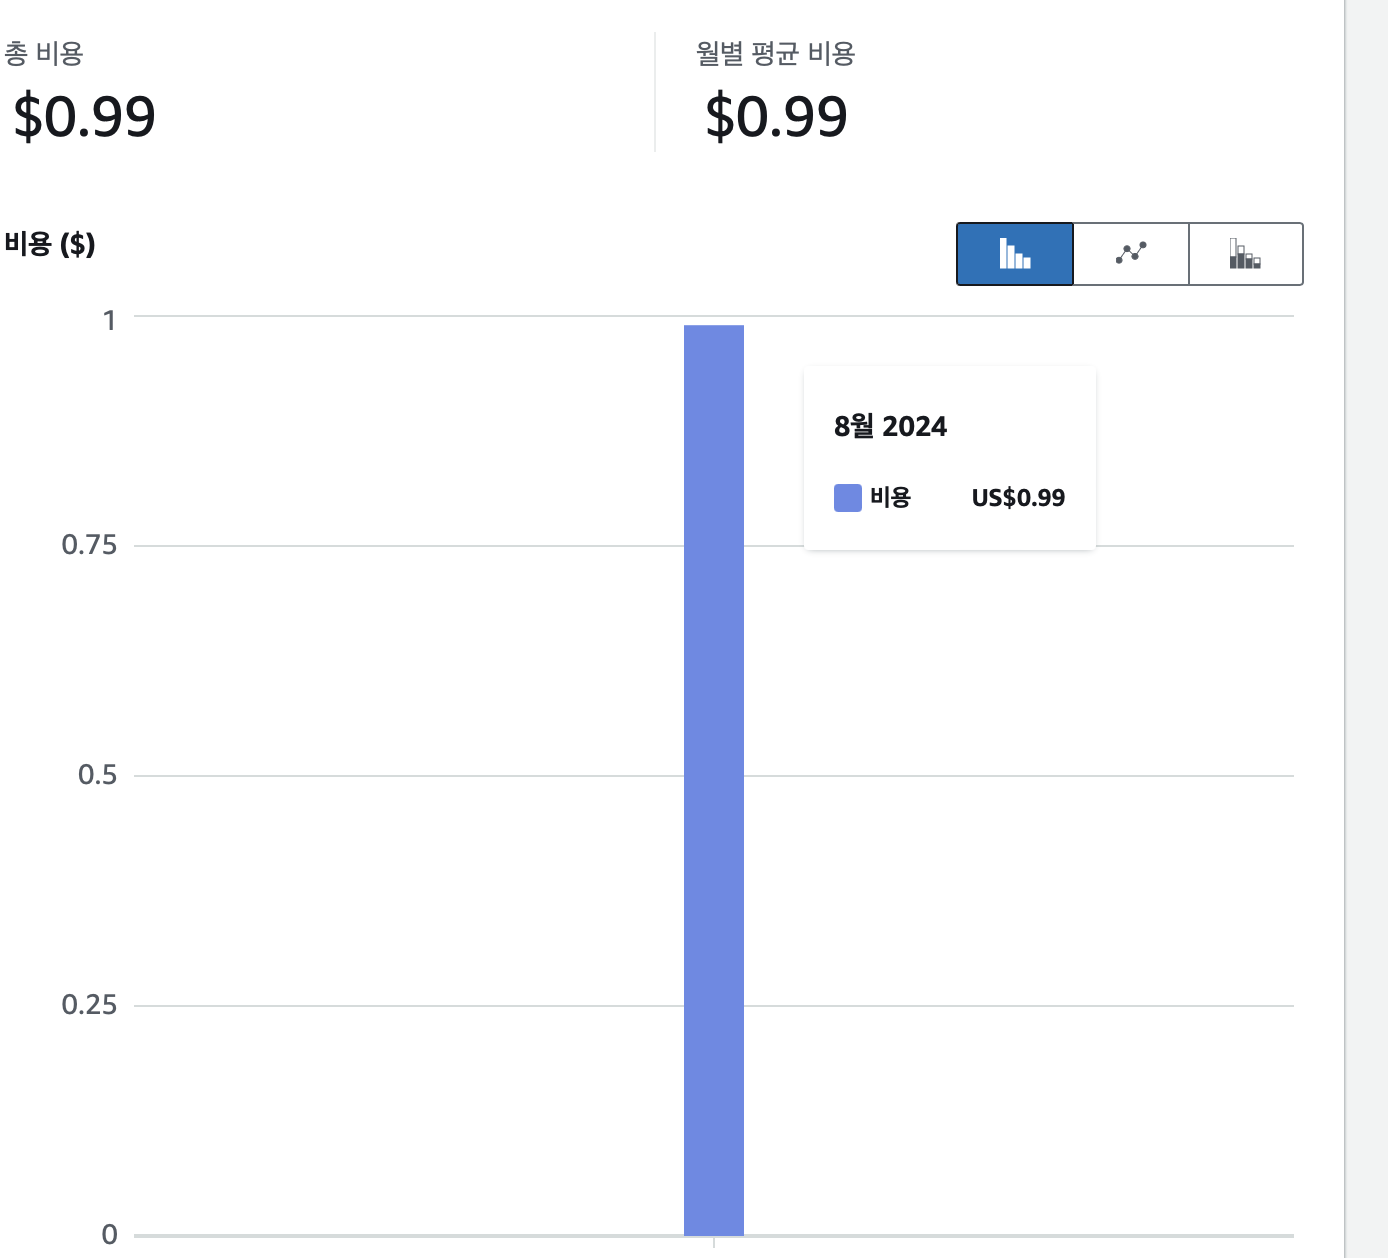Click the blue 비용 legend swatch in tooltip
The height and width of the screenshot is (1258, 1388).
click(x=848, y=498)
